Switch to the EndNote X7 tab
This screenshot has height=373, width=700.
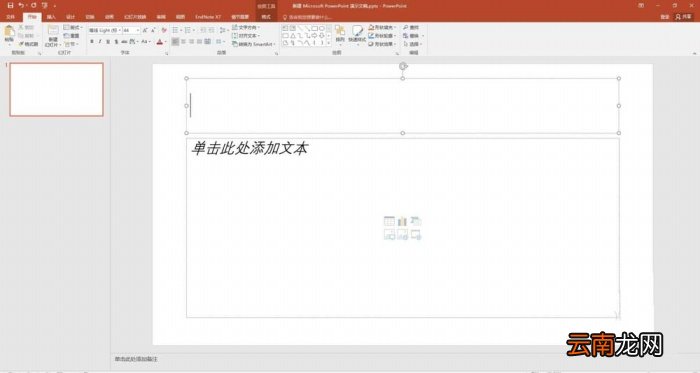(208, 17)
